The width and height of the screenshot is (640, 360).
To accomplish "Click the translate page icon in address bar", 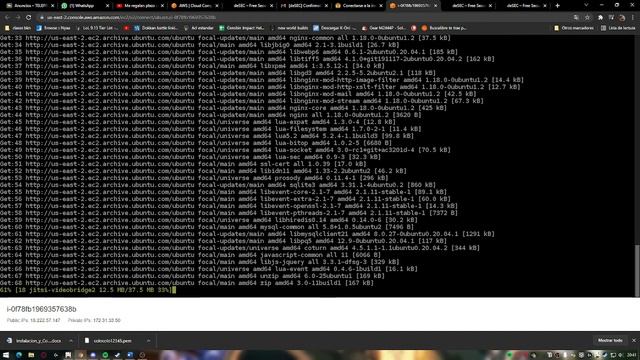I will pos(576,18).
